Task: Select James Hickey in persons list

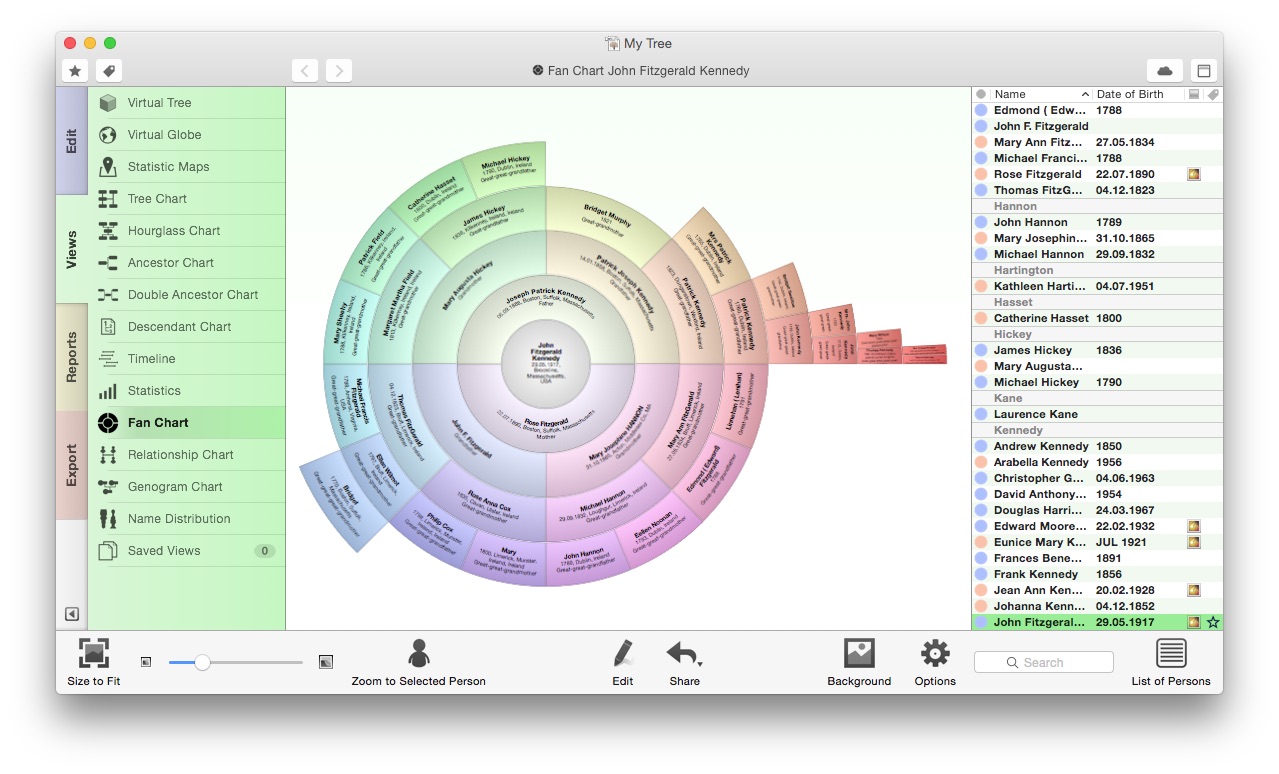Action: 1097,350
